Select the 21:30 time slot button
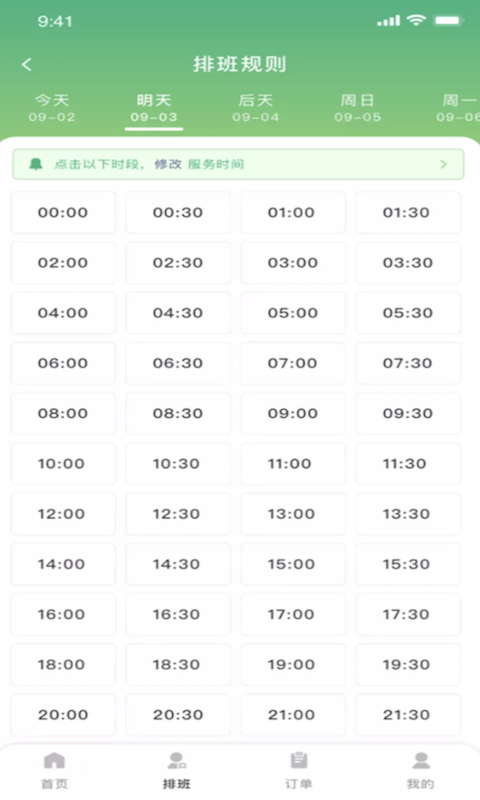This screenshot has width=480, height=800. [x=408, y=715]
